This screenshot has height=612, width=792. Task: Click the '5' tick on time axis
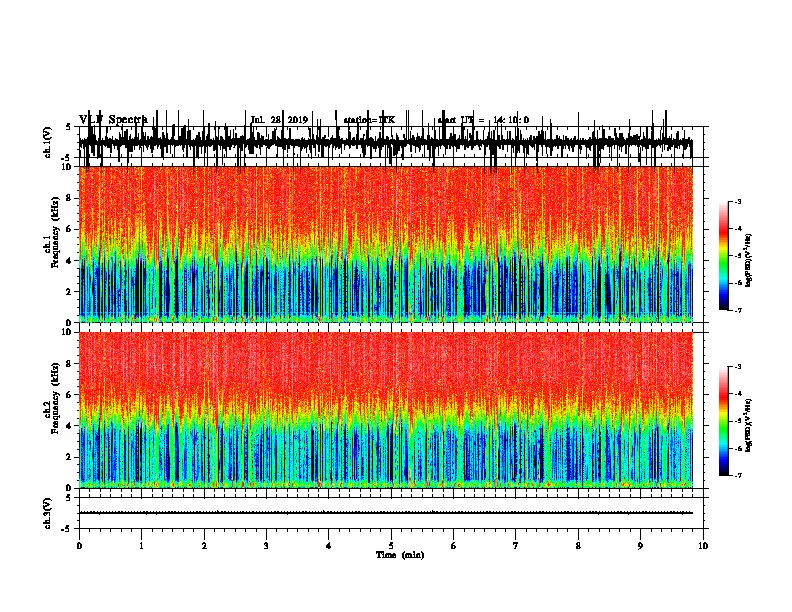391,546
